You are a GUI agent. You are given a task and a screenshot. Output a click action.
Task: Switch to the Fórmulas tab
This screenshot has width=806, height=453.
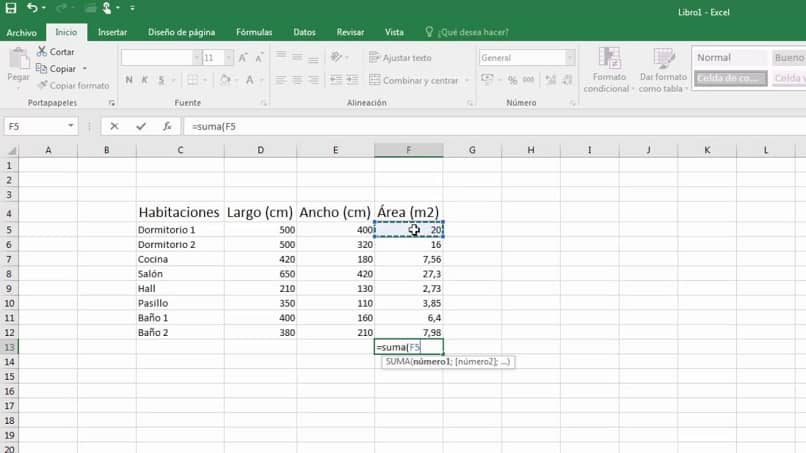(x=254, y=32)
